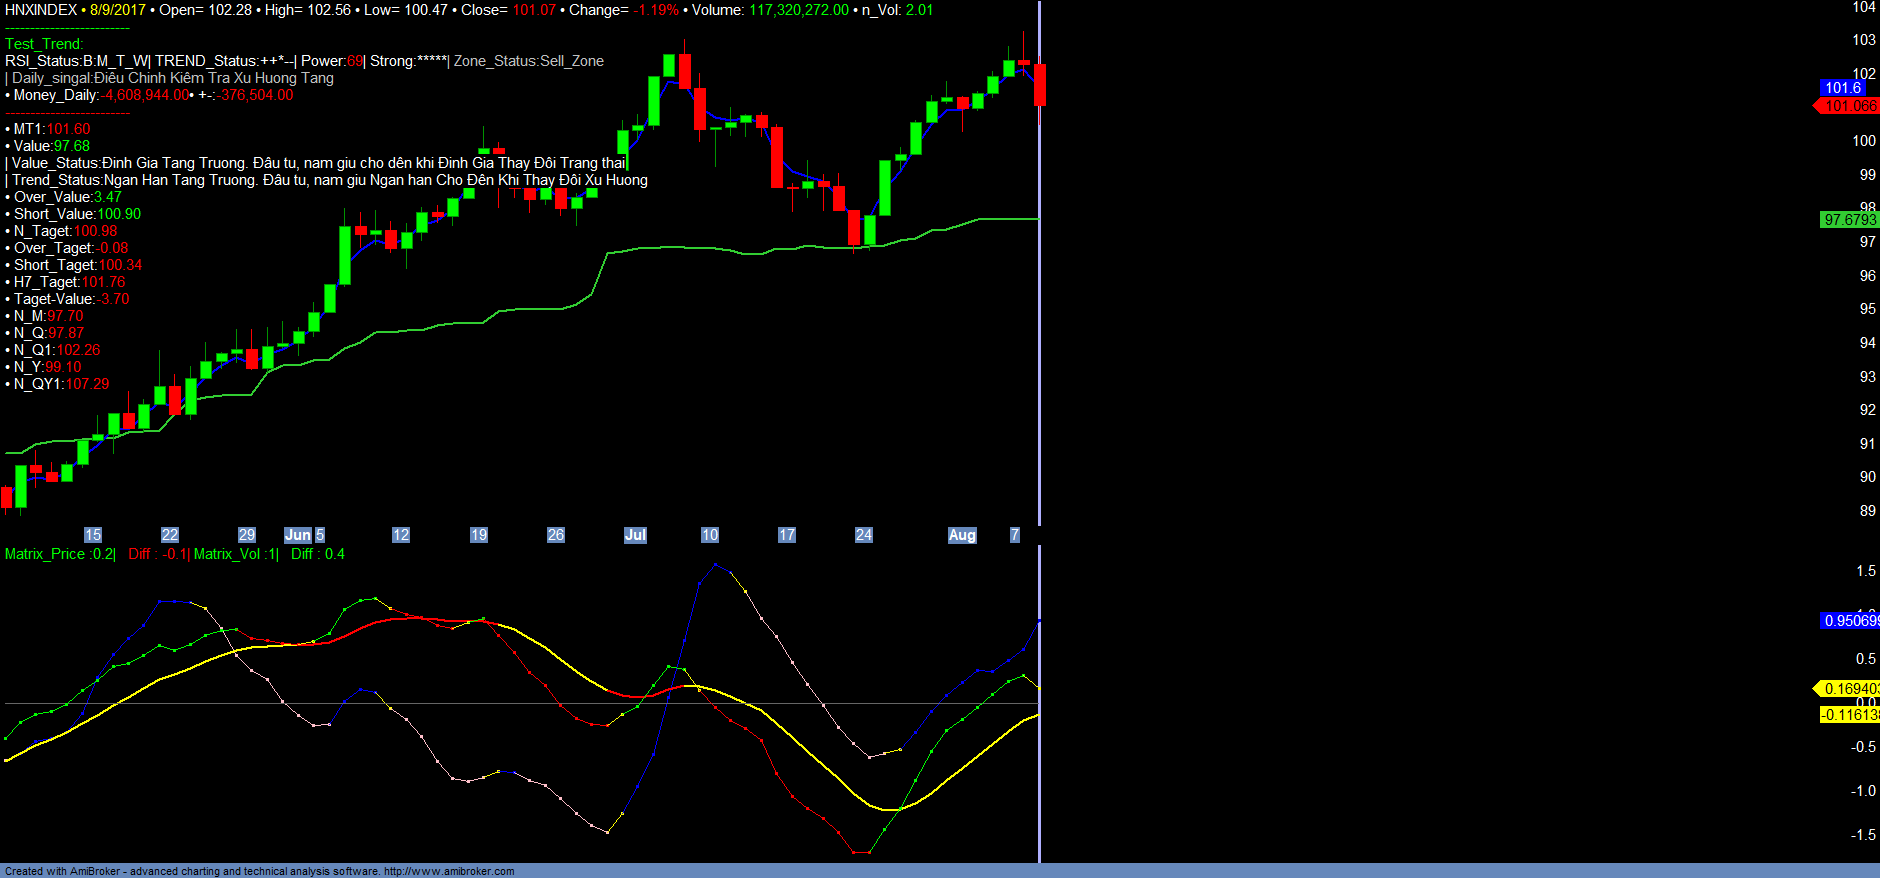Image resolution: width=1880 pixels, height=878 pixels.
Task: Click the yellow -0.11613 oscillator value tag
Action: coord(1849,715)
